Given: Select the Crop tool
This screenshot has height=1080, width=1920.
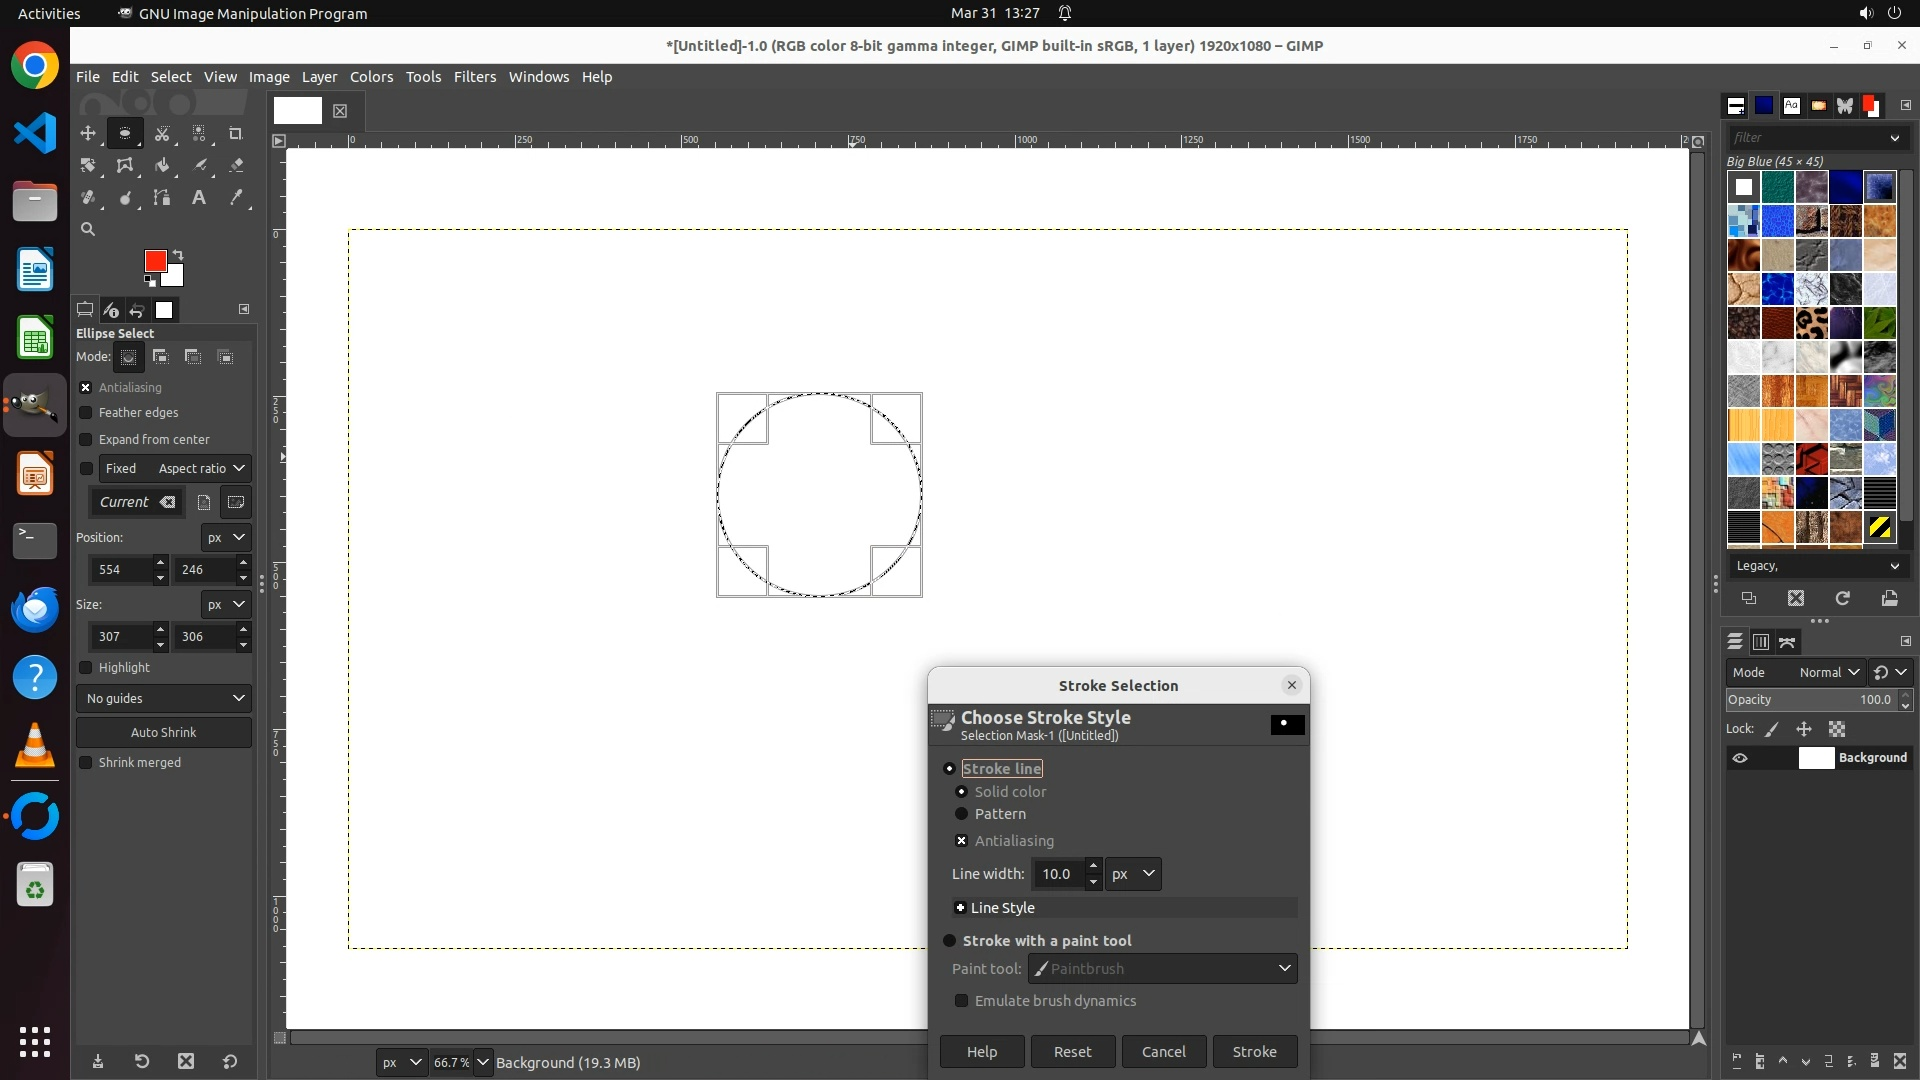Looking at the screenshot, I should (x=236, y=133).
